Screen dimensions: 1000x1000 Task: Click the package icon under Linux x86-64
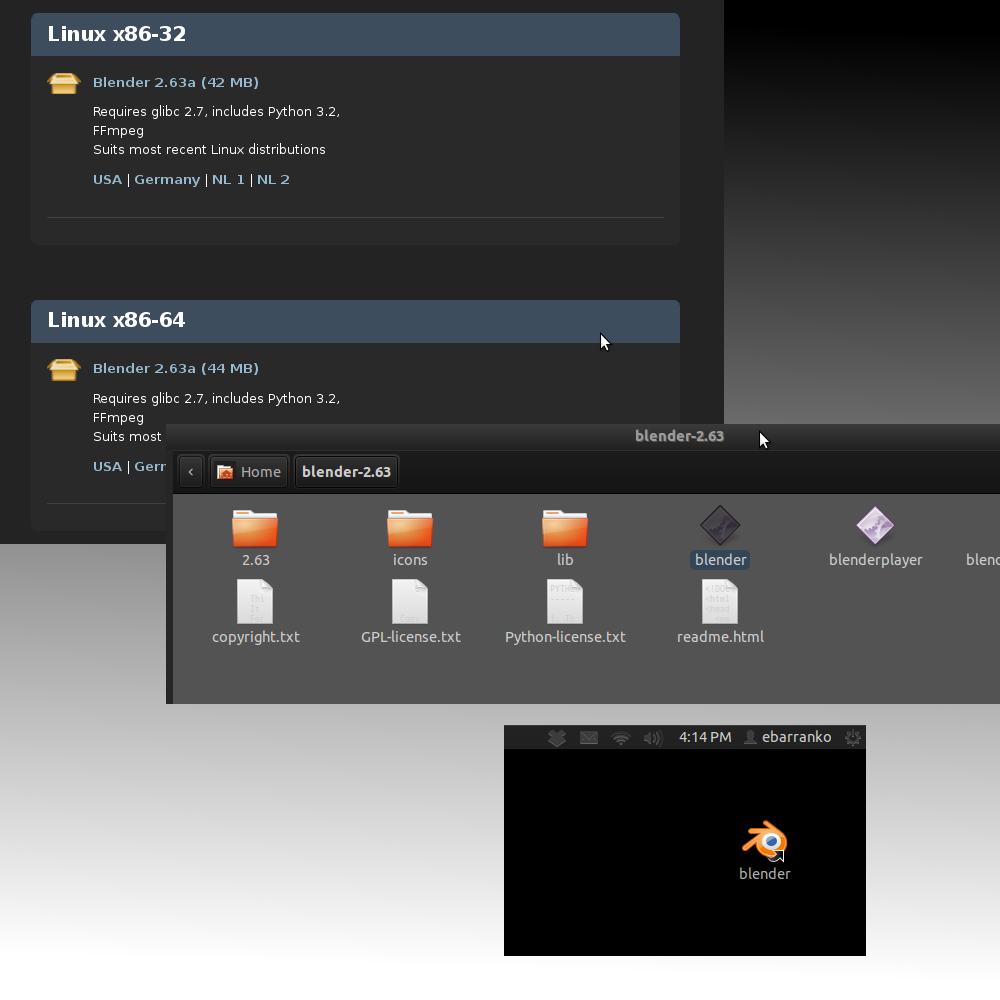(64, 370)
